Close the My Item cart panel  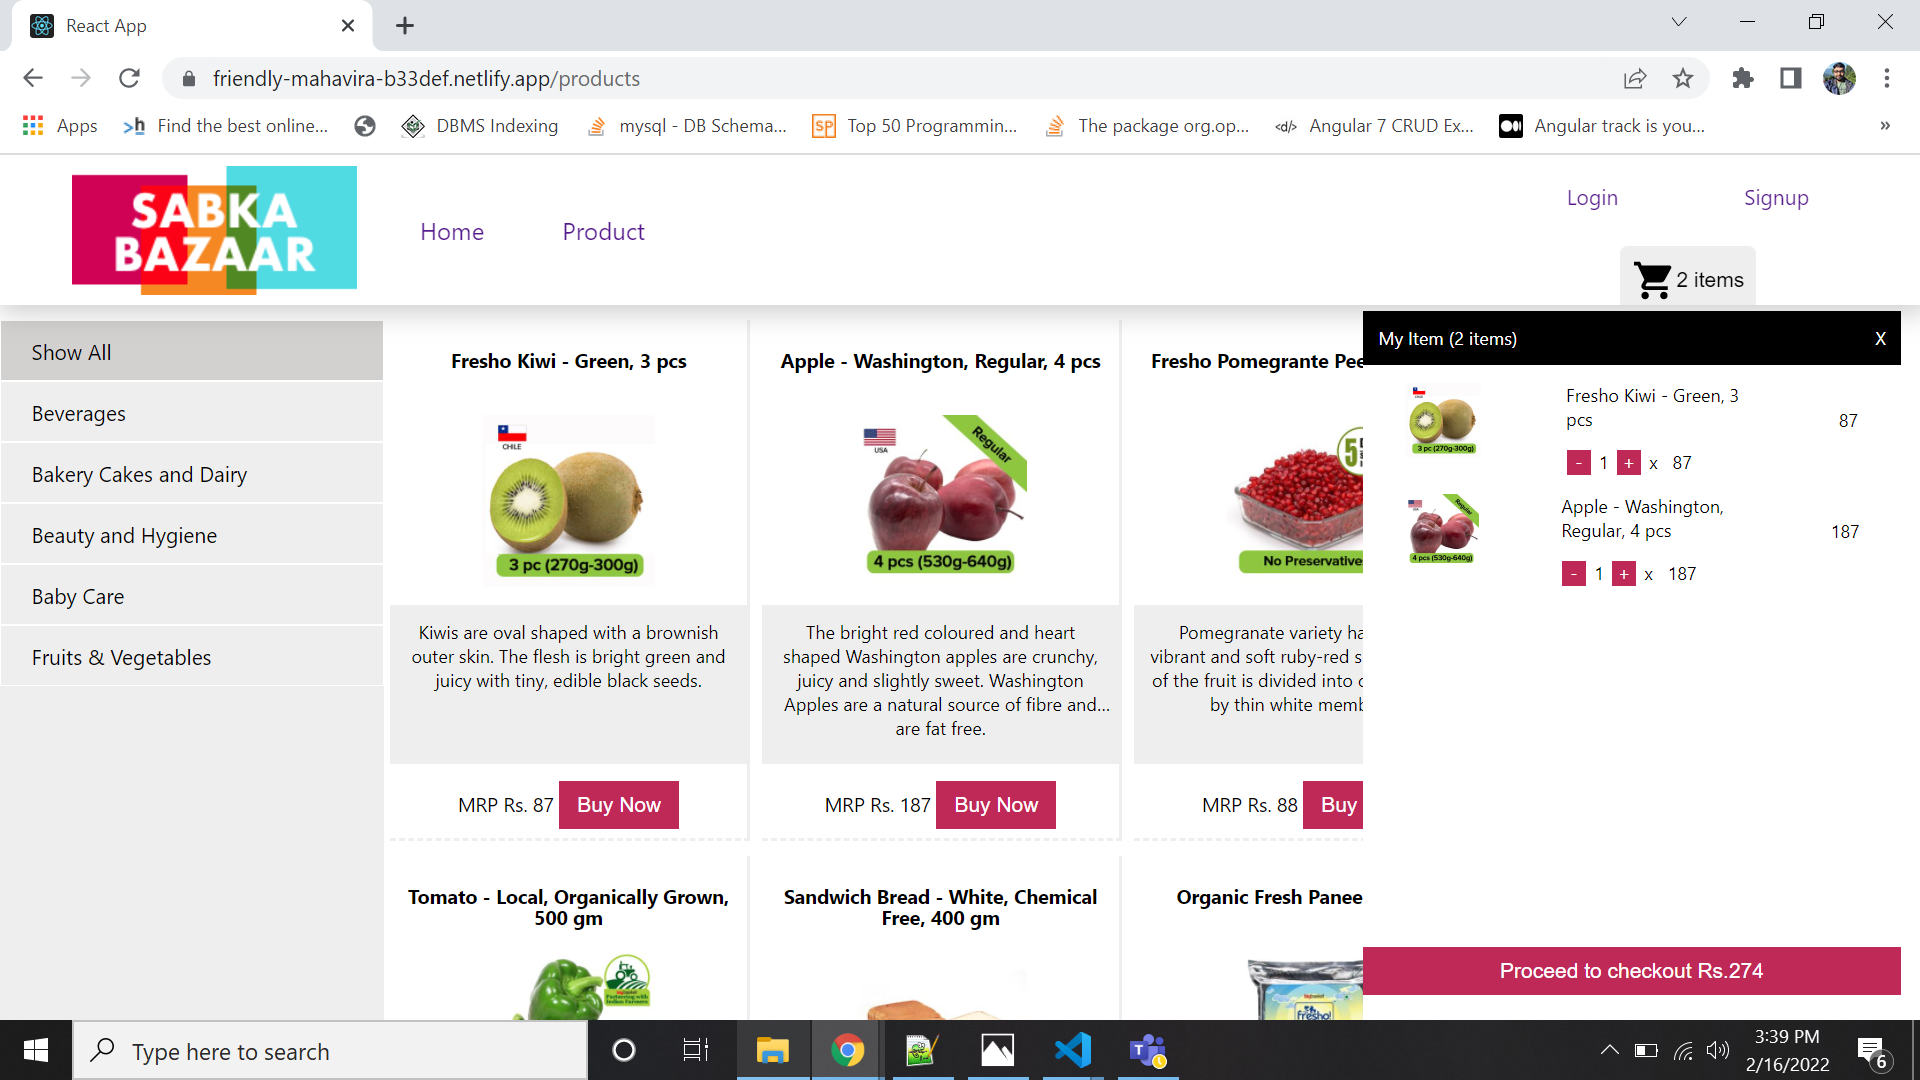coord(1880,338)
